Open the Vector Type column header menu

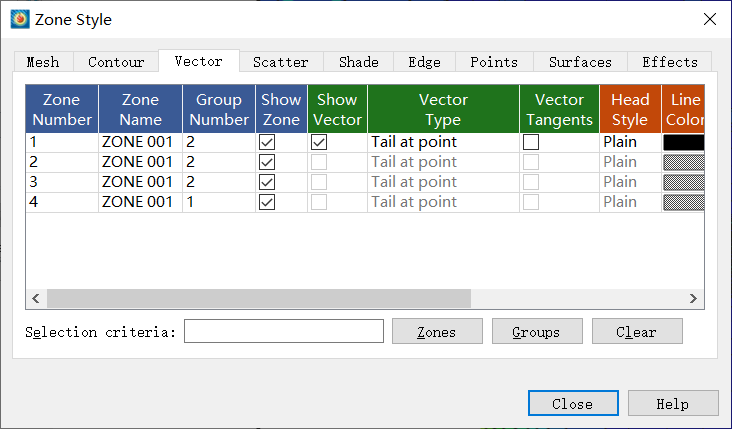click(443, 109)
